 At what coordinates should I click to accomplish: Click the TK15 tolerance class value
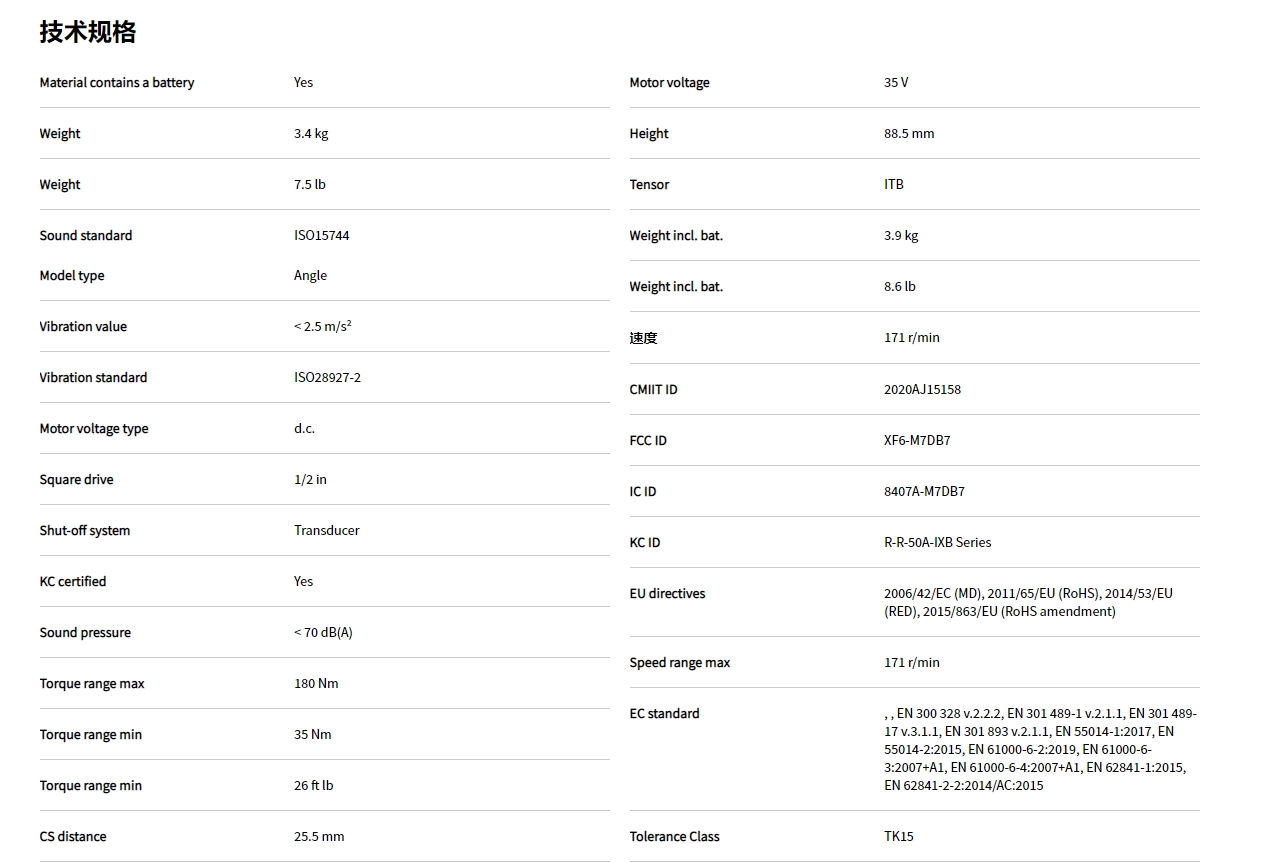coord(899,837)
